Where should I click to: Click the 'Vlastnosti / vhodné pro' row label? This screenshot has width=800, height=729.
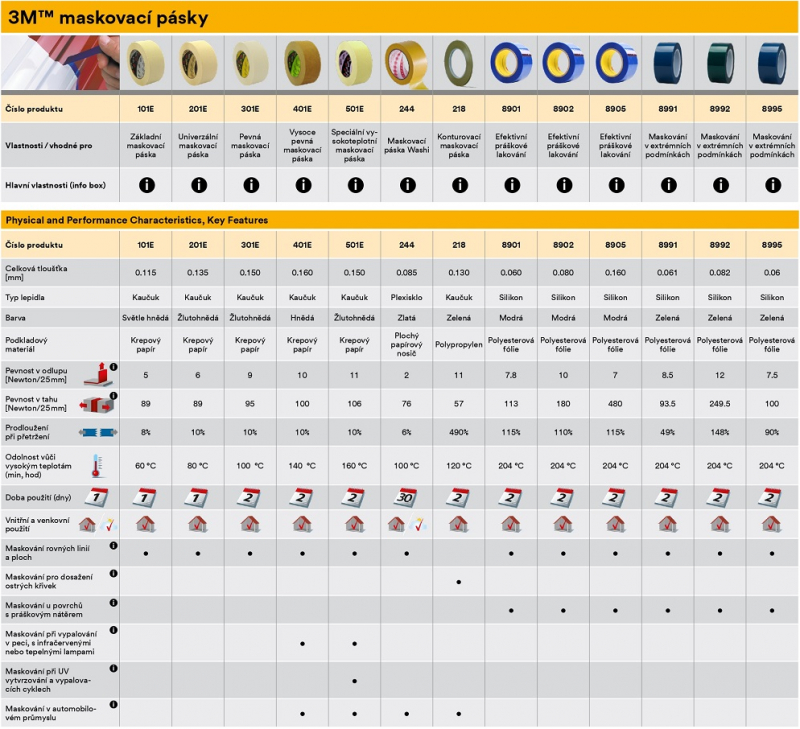point(49,145)
